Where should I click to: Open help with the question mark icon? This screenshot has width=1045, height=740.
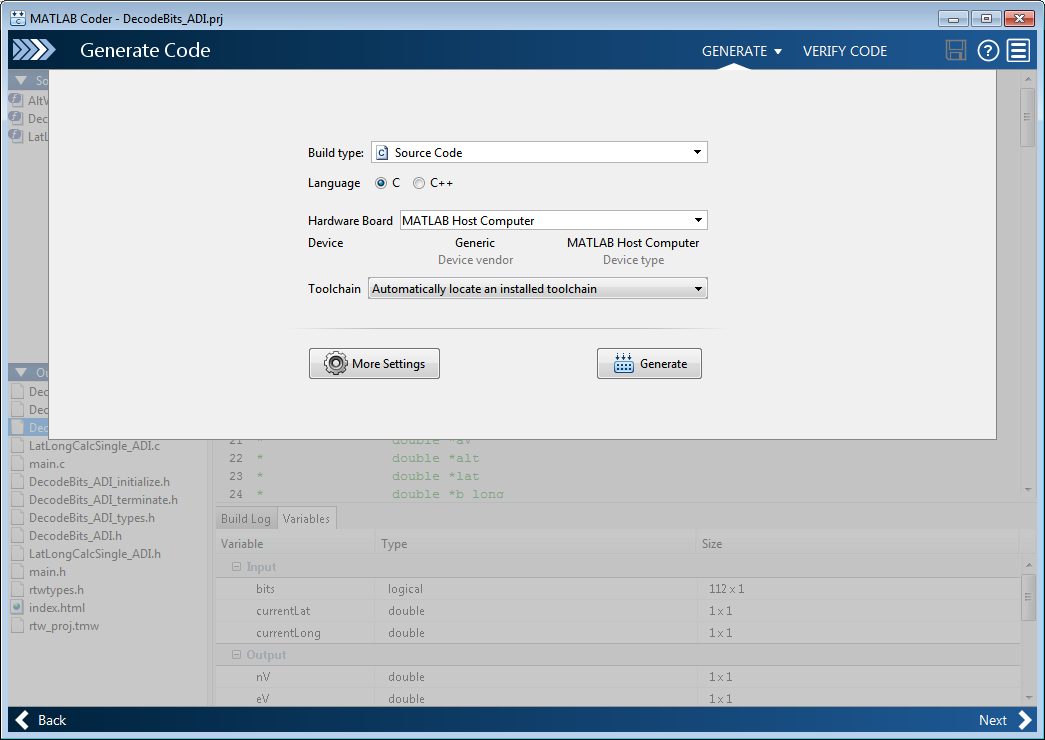988,51
